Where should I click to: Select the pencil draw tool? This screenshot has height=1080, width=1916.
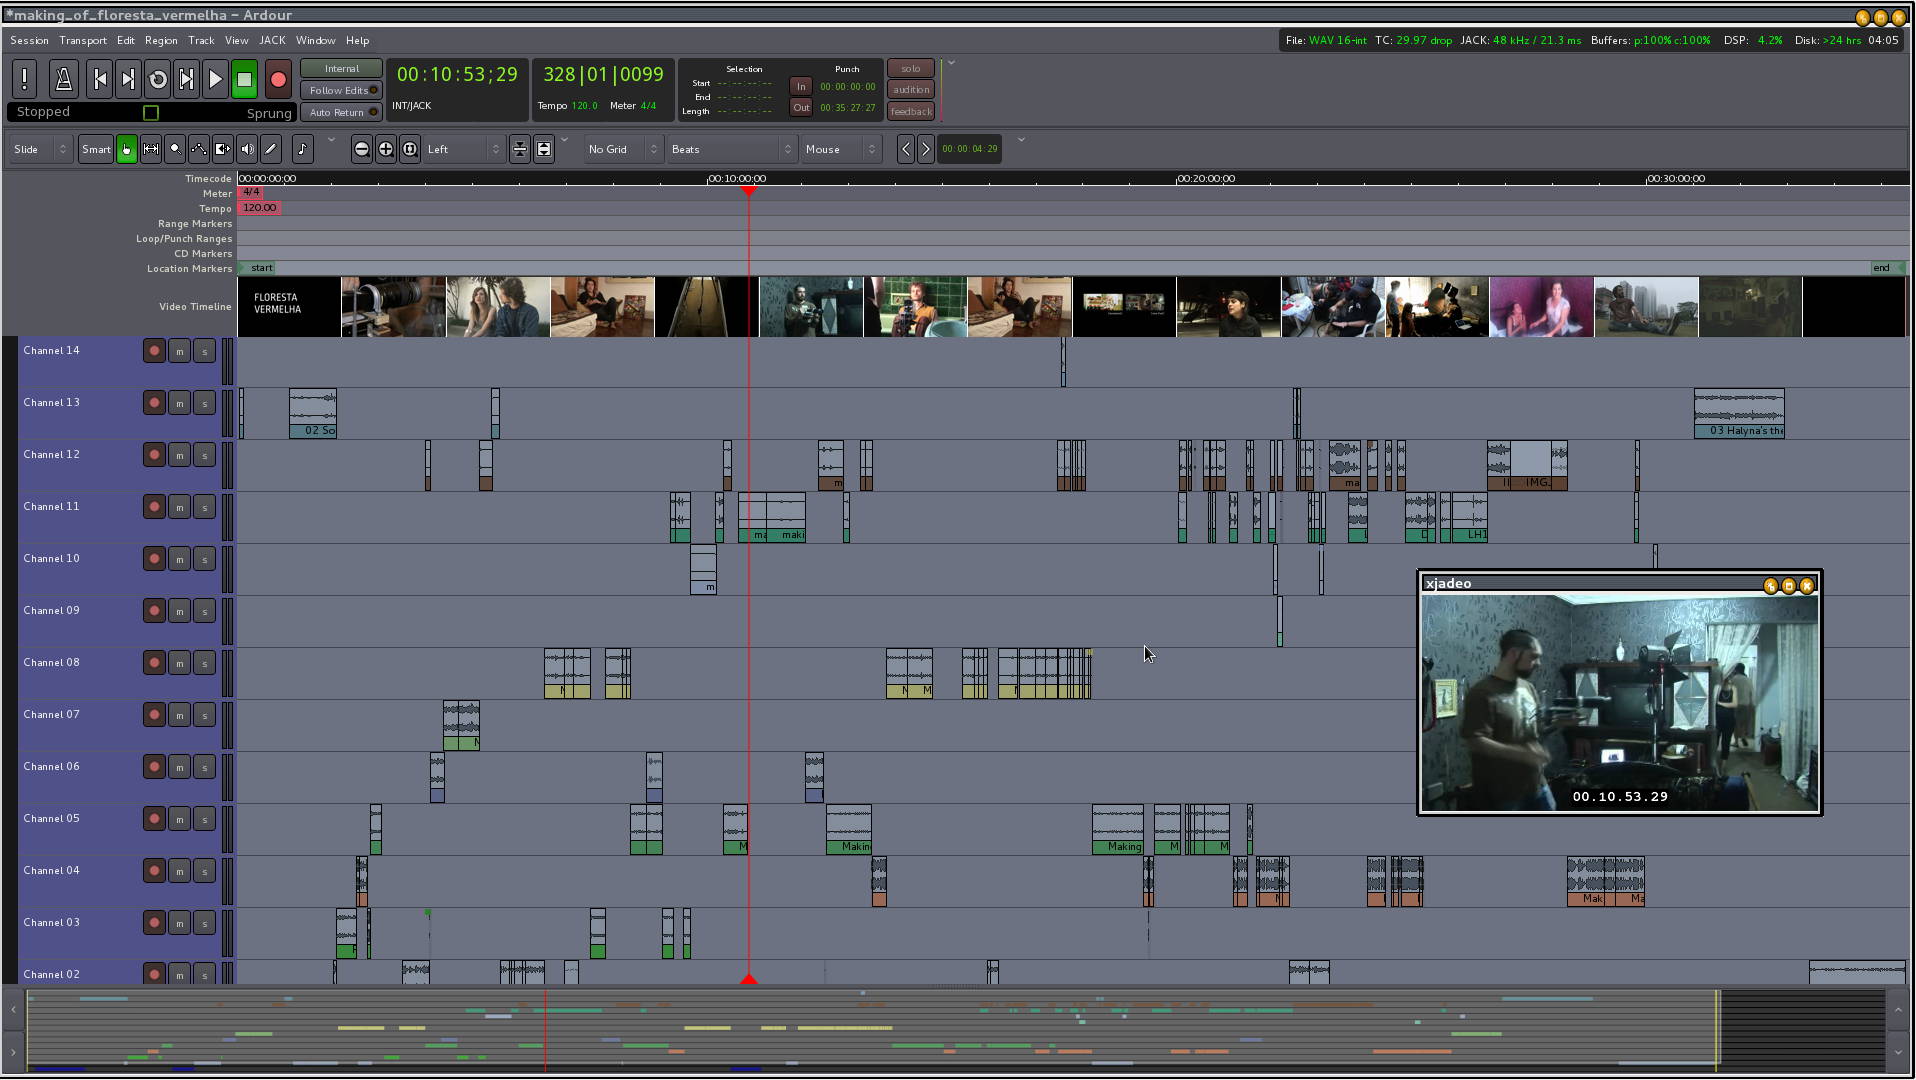point(271,149)
